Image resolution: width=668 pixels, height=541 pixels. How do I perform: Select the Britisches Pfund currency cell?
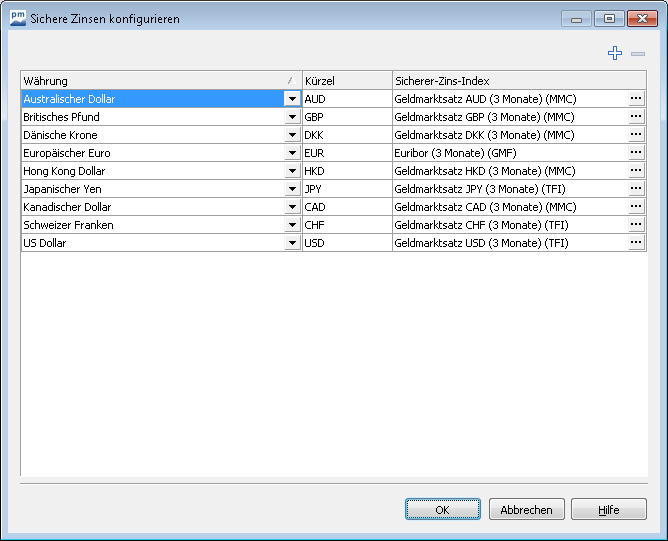point(150,117)
